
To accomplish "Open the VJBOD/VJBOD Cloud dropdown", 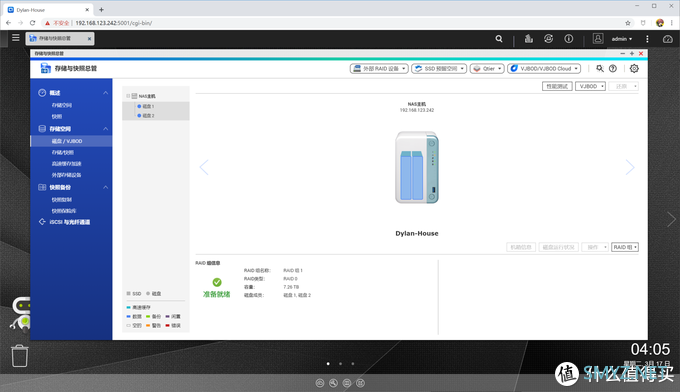I will 544,69.
